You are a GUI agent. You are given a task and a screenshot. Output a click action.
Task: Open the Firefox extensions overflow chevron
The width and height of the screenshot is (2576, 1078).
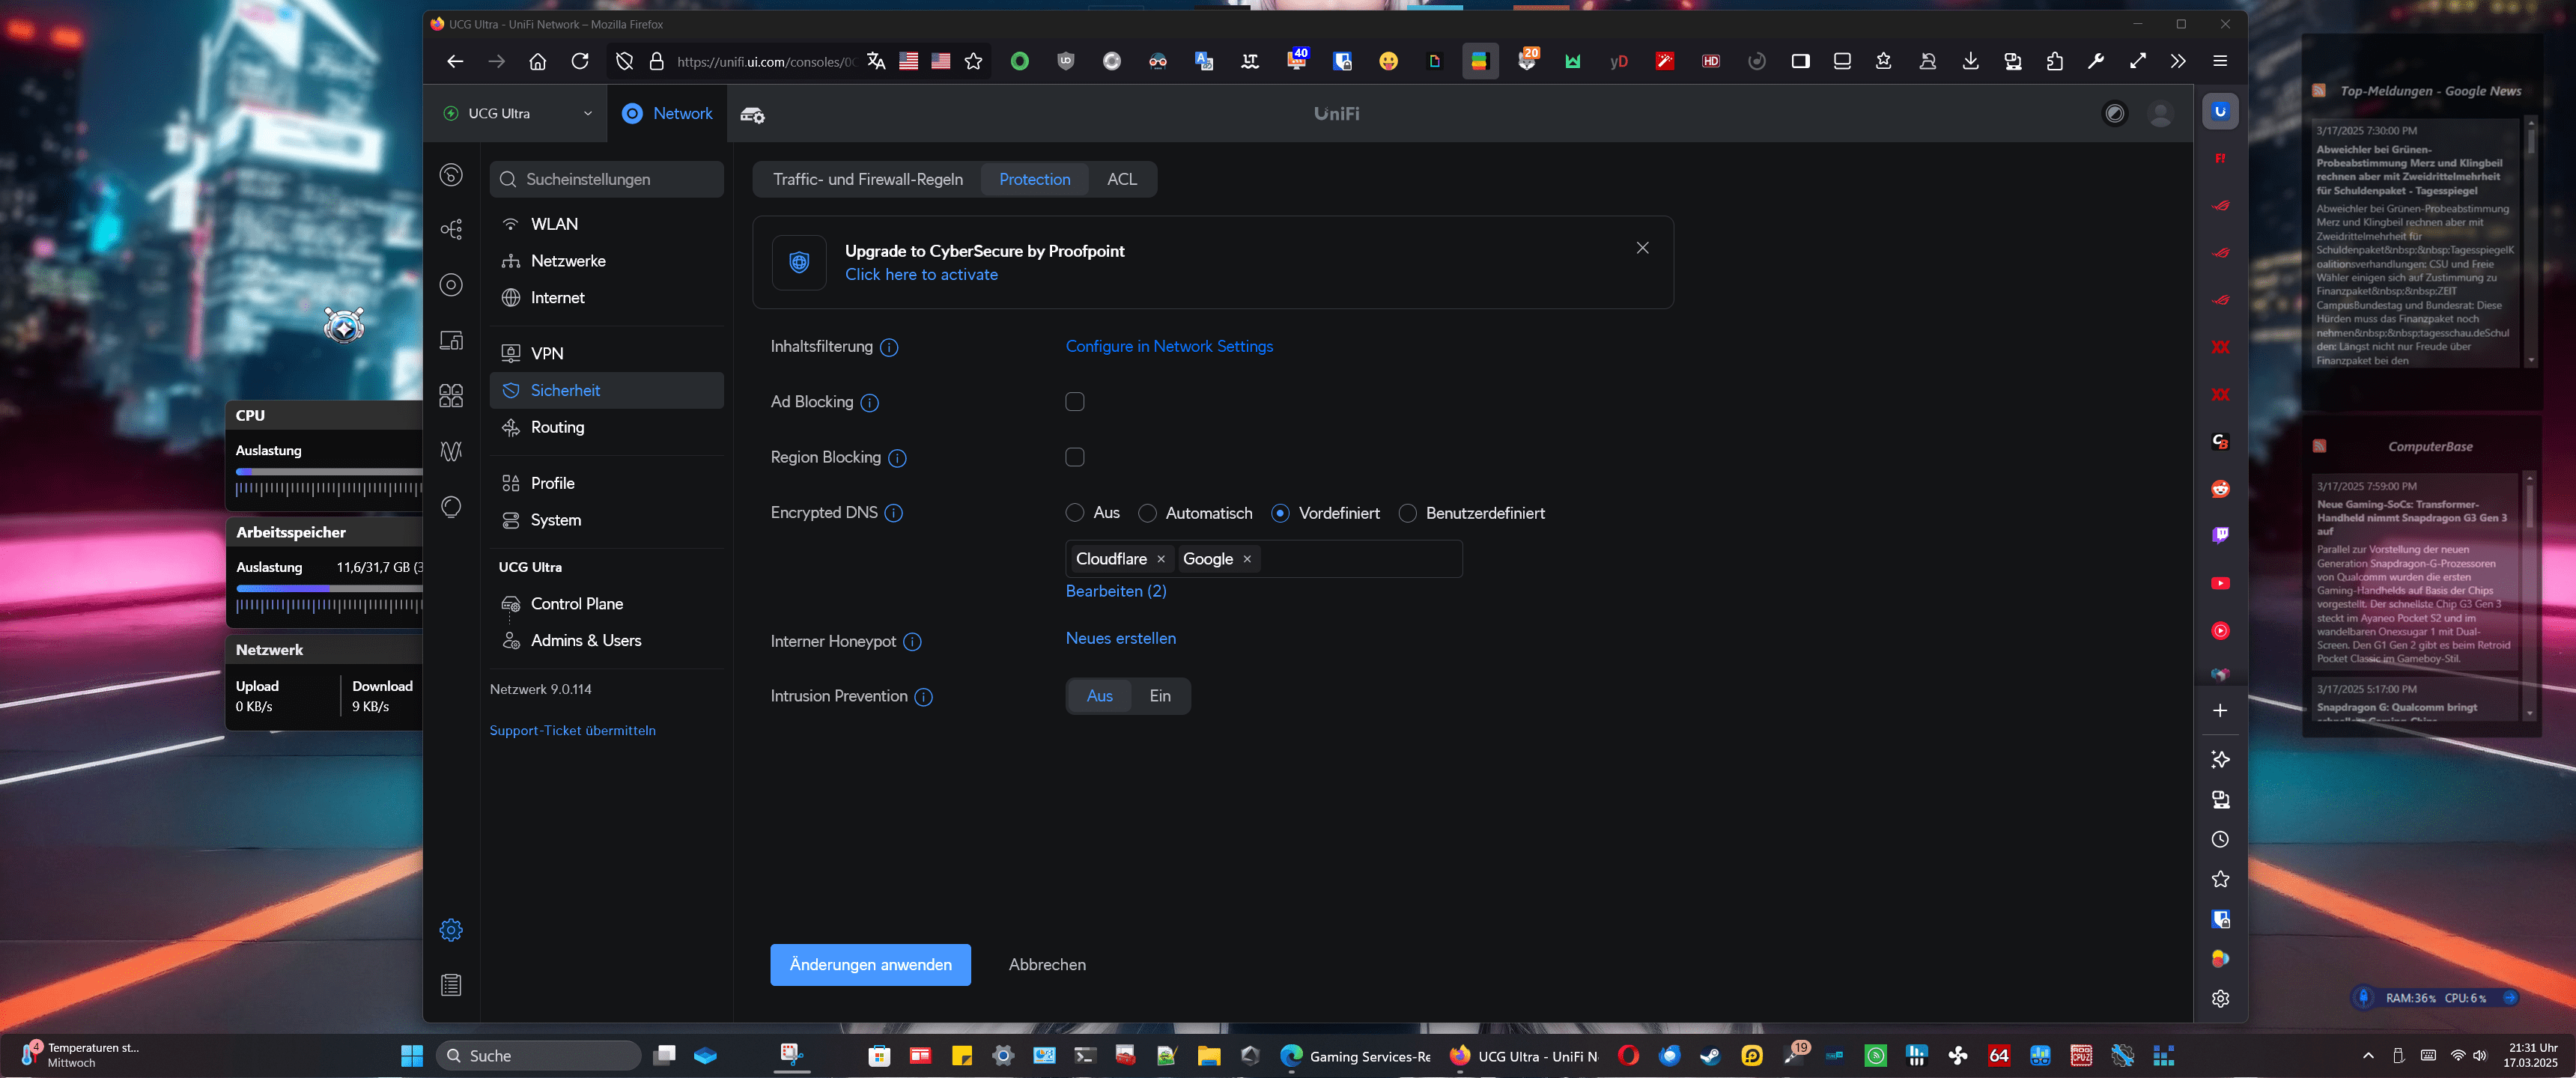tap(2178, 61)
